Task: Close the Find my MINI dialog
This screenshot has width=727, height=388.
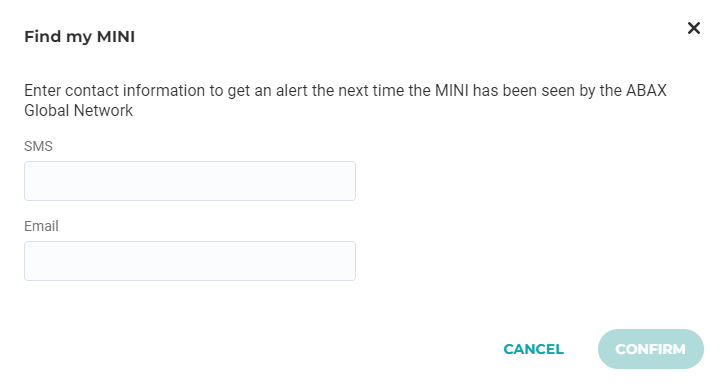Action: coord(694,28)
